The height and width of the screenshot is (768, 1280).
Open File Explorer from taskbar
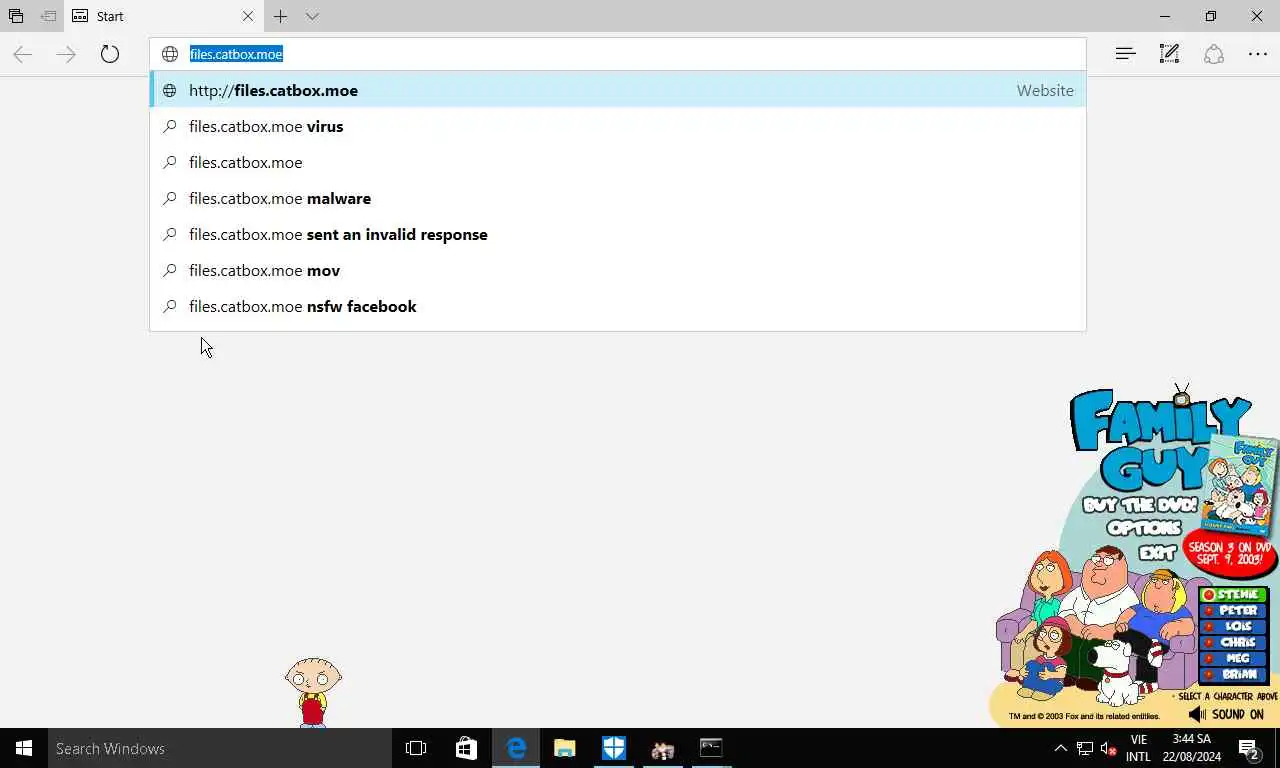pos(565,748)
